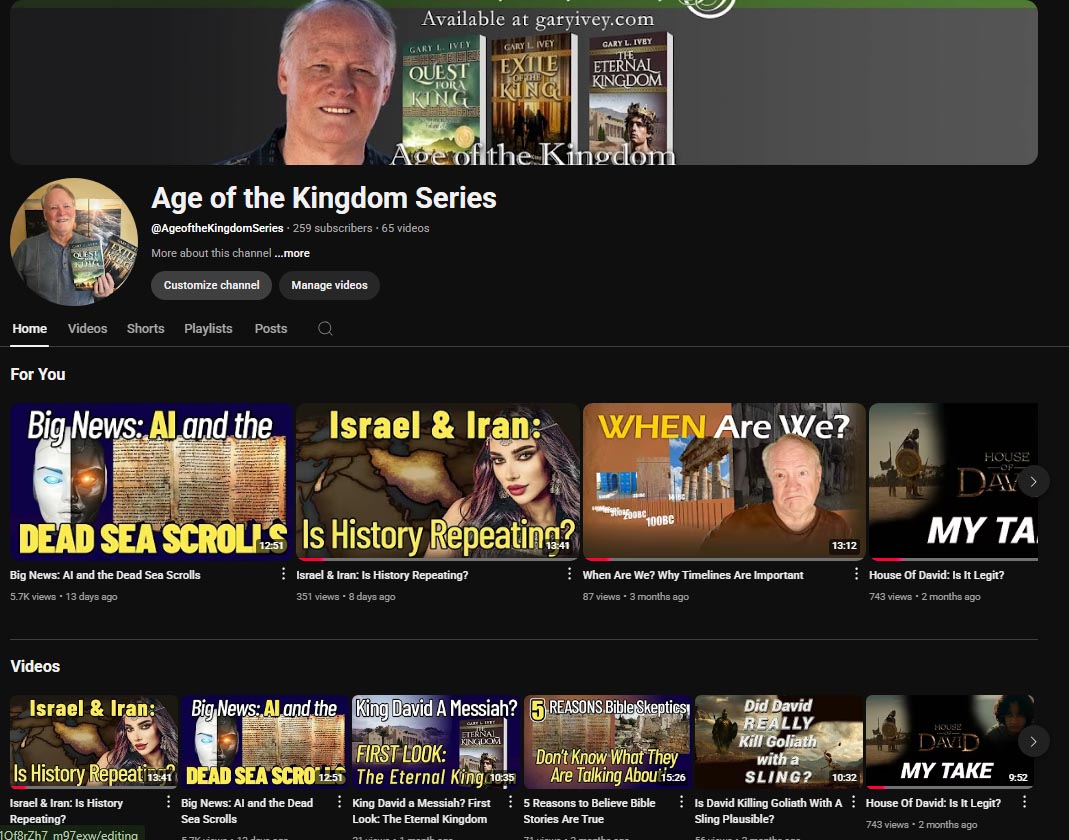1069x840 pixels.
Task: Play Videos row 'House of David My Take' thumbnail
Action: pos(950,741)
